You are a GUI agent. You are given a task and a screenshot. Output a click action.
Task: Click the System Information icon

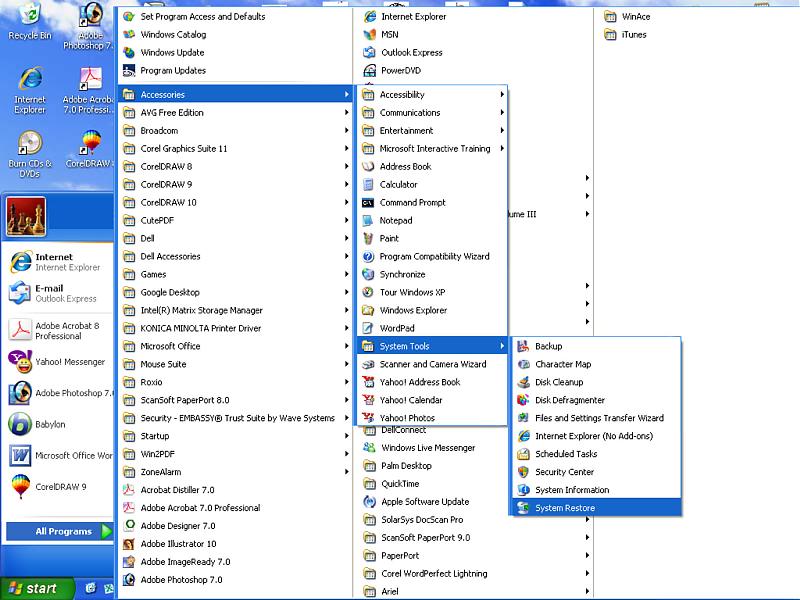pyautogui.click(x=523, y=490)
